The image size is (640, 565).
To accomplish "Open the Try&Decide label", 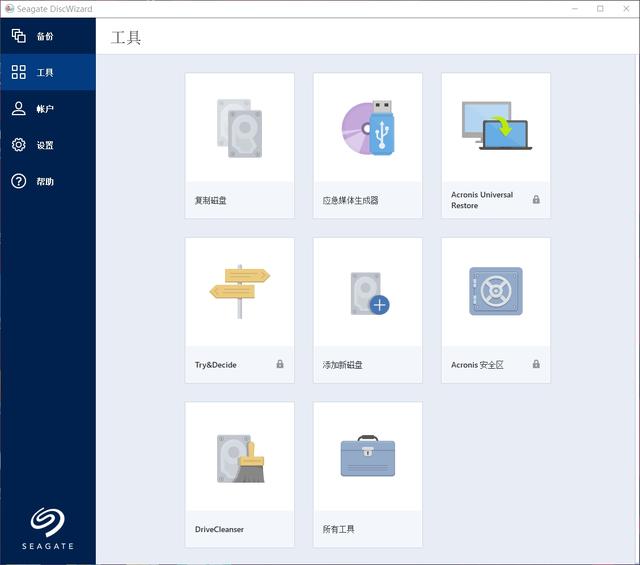I will [x=216, y=365].
